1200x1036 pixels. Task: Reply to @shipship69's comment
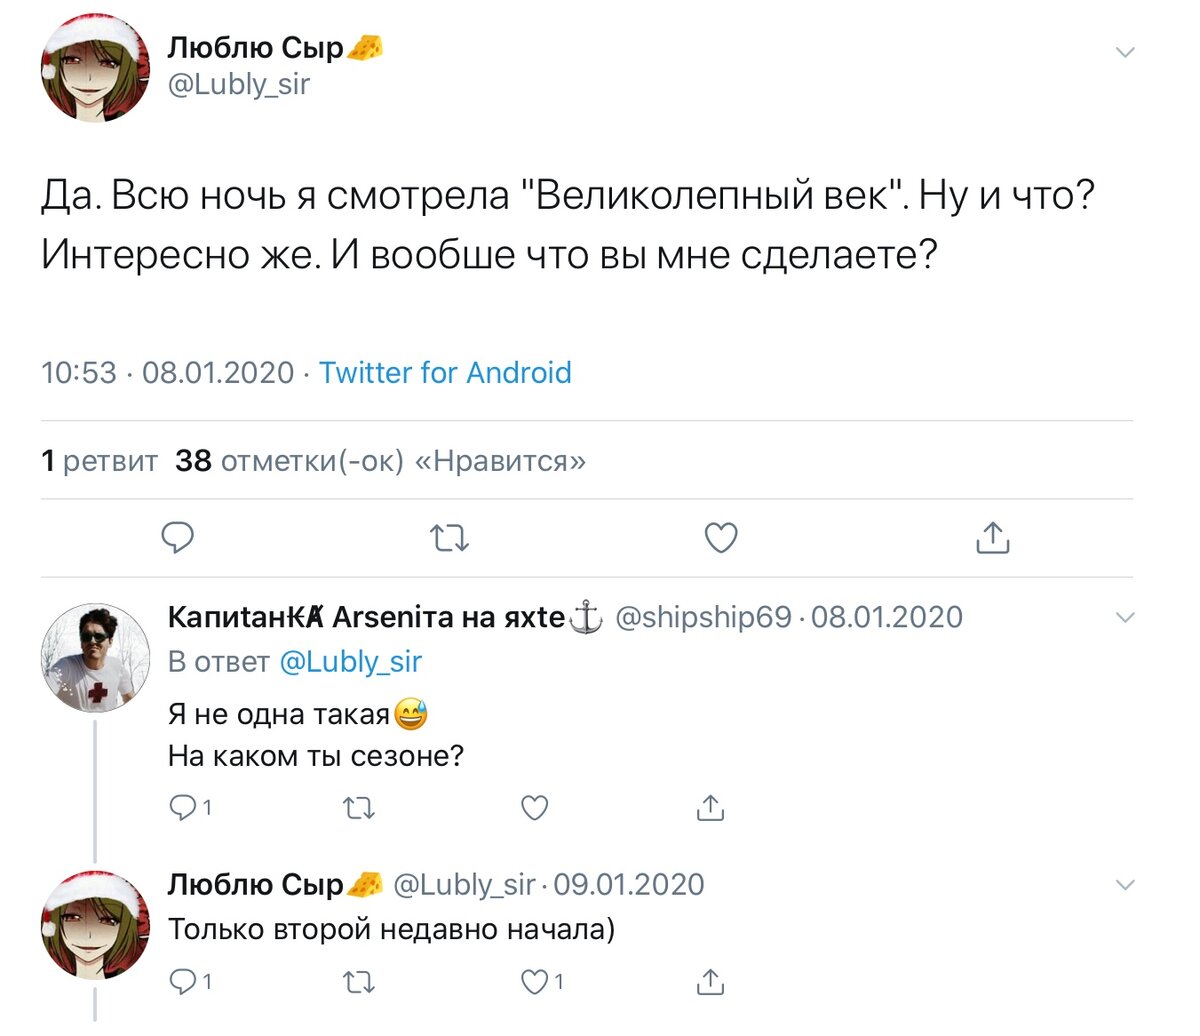[183, 807]
